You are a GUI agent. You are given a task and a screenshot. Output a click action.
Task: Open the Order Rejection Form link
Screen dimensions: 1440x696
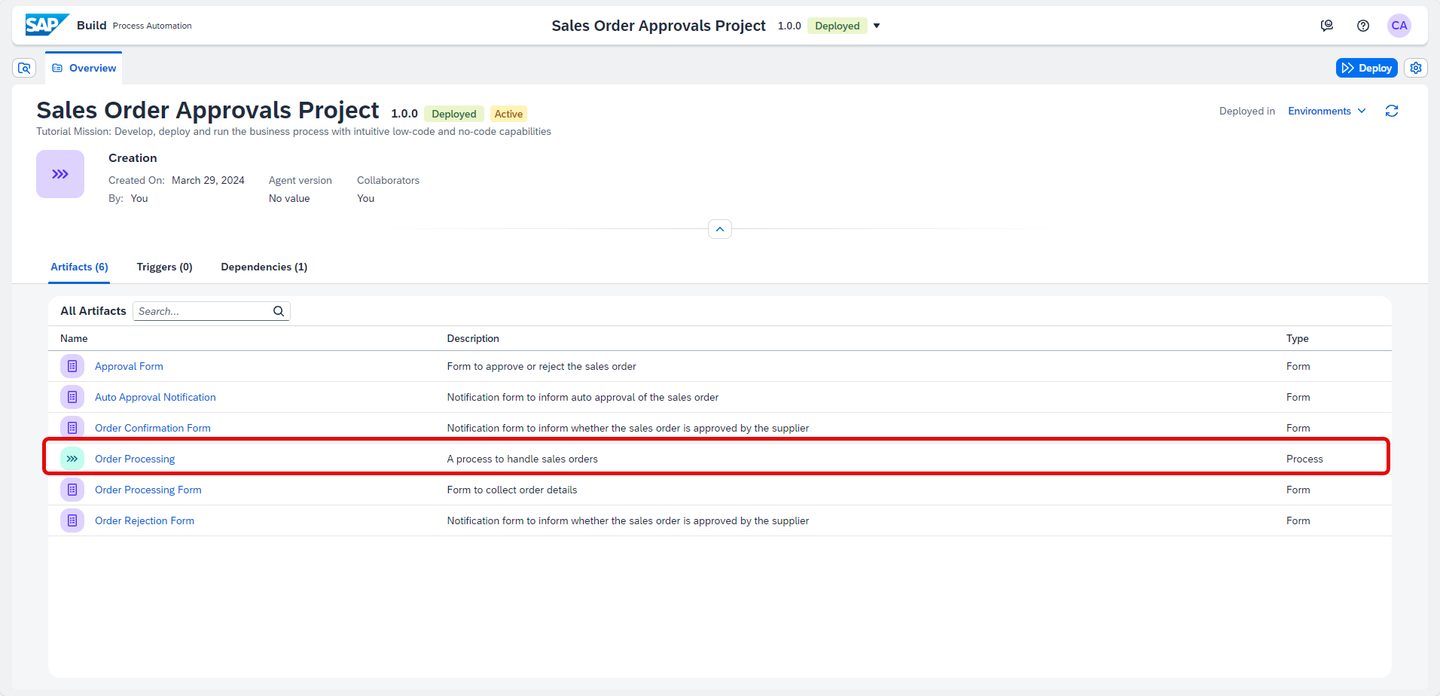coord(145,521)
